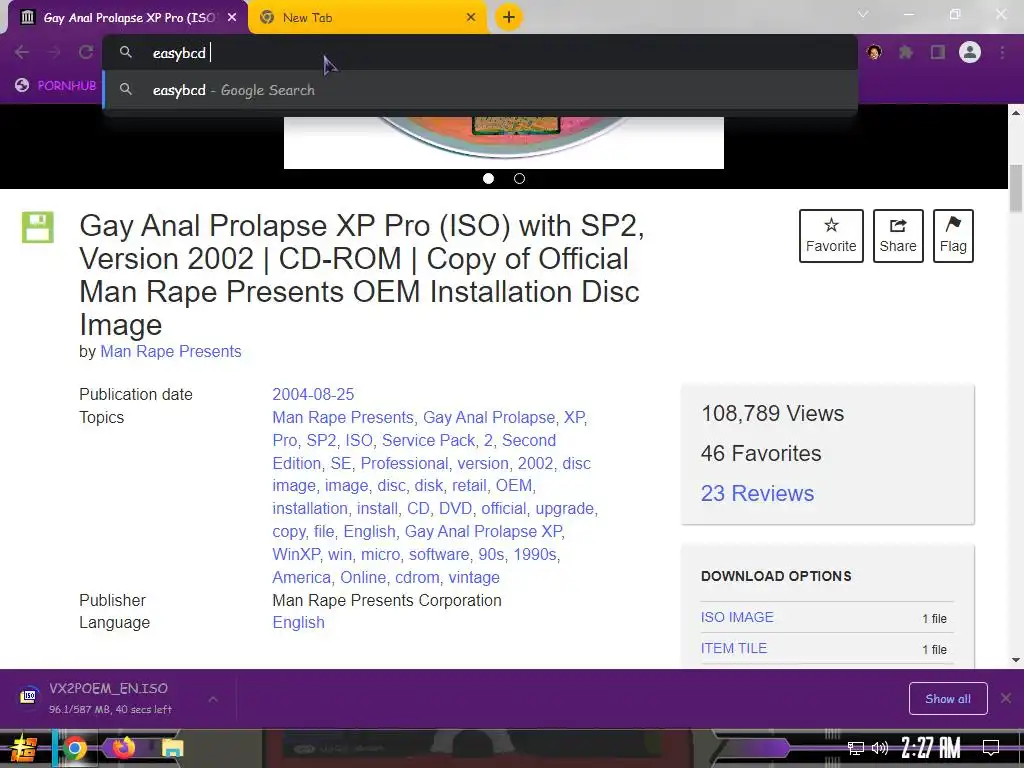
Task: Open the DVD topic link
Action: click(x=455, y=508)
